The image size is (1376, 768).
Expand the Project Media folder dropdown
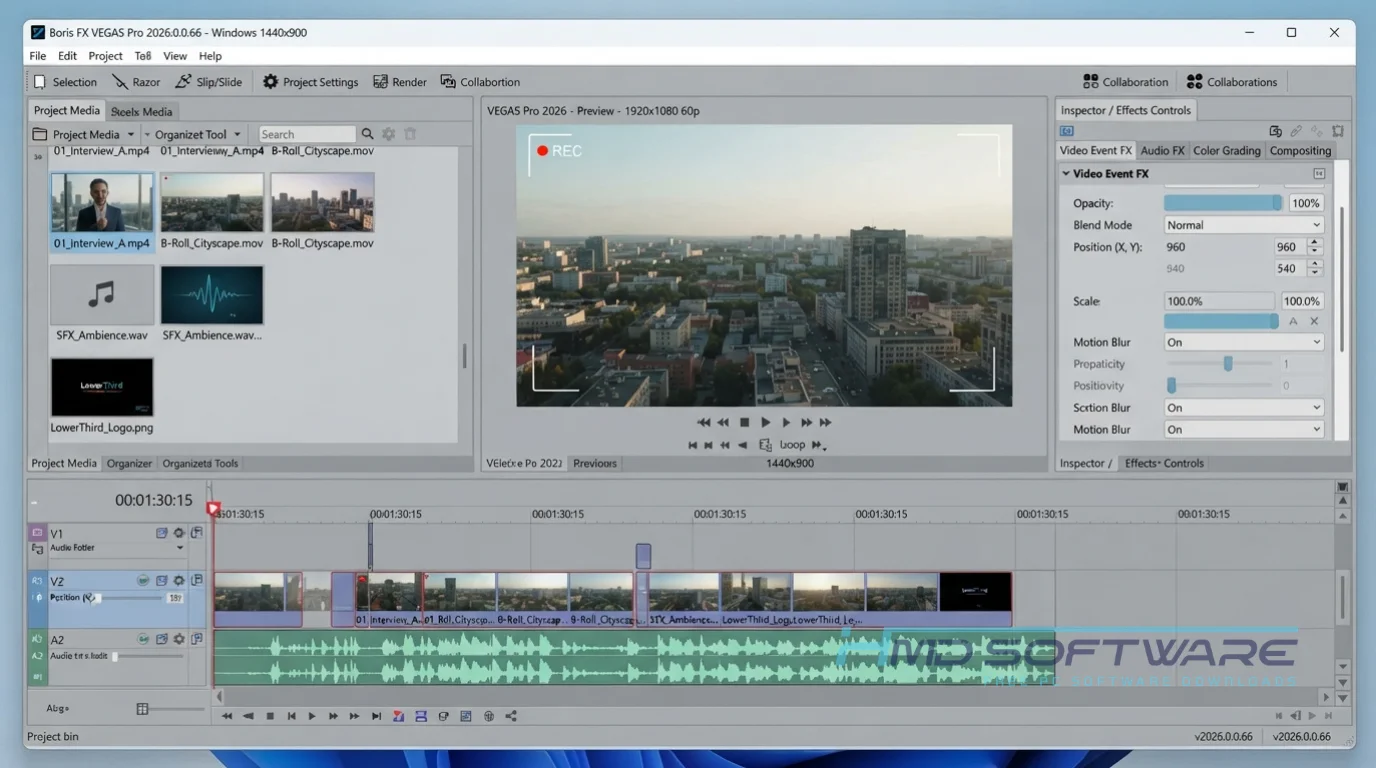click(x=129, y=135)
